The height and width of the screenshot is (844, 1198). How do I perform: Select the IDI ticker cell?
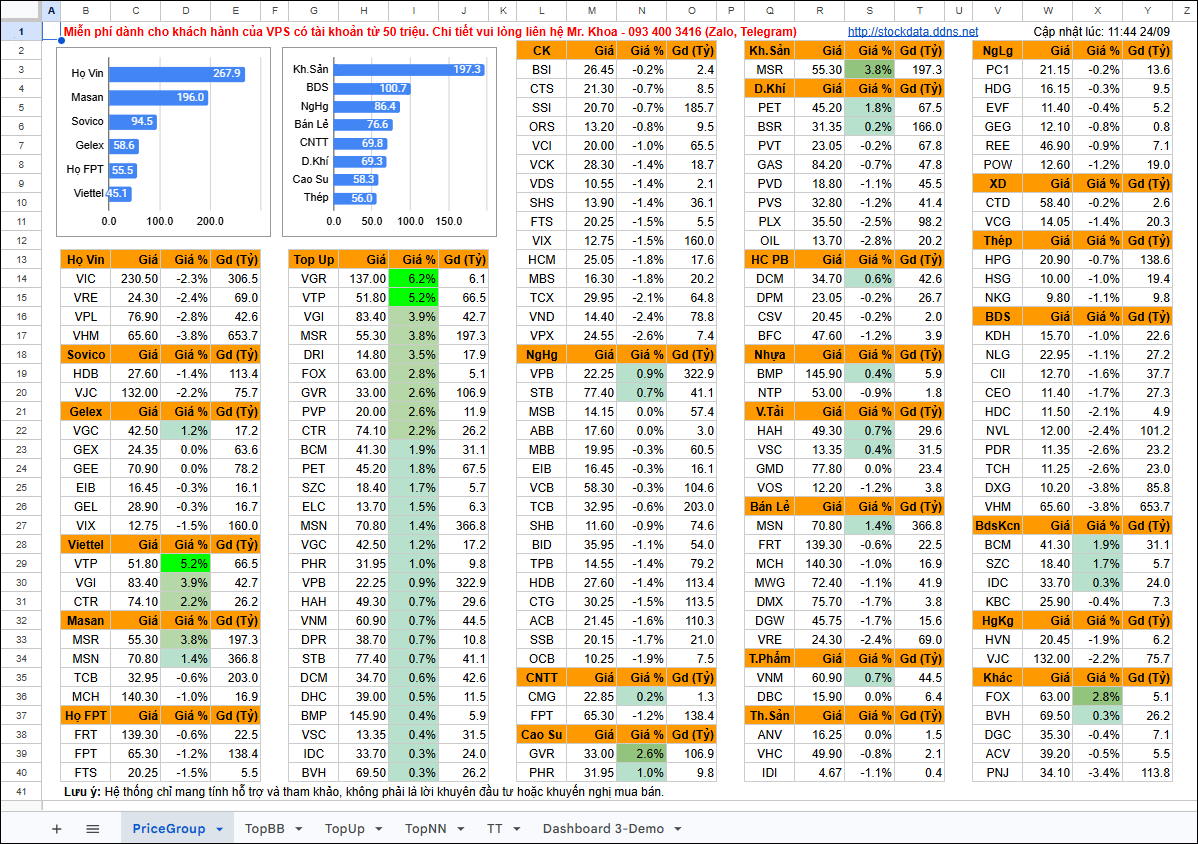coord(769,772)
